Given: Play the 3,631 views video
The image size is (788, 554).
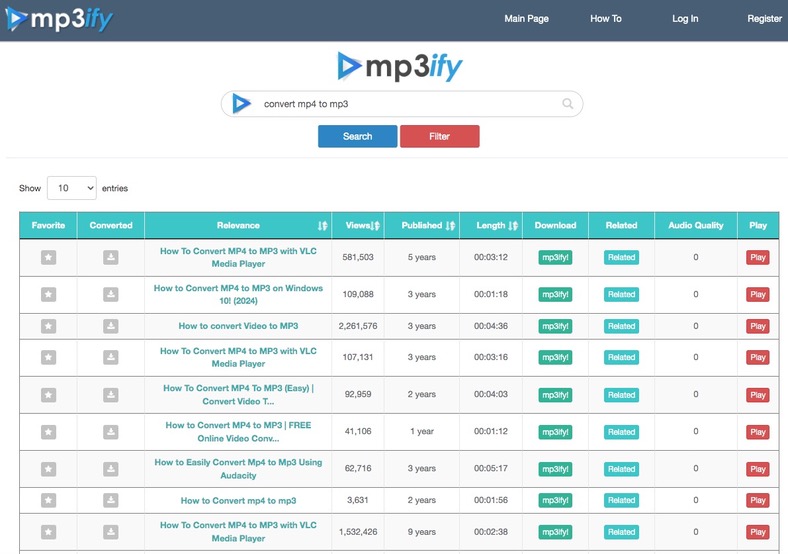Looking at the screenshot, I should coord(757,500).
